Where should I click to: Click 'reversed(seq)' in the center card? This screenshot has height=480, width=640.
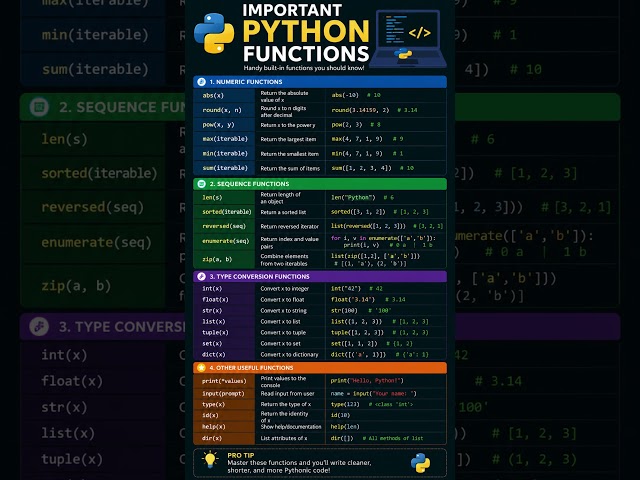[224, 226]
